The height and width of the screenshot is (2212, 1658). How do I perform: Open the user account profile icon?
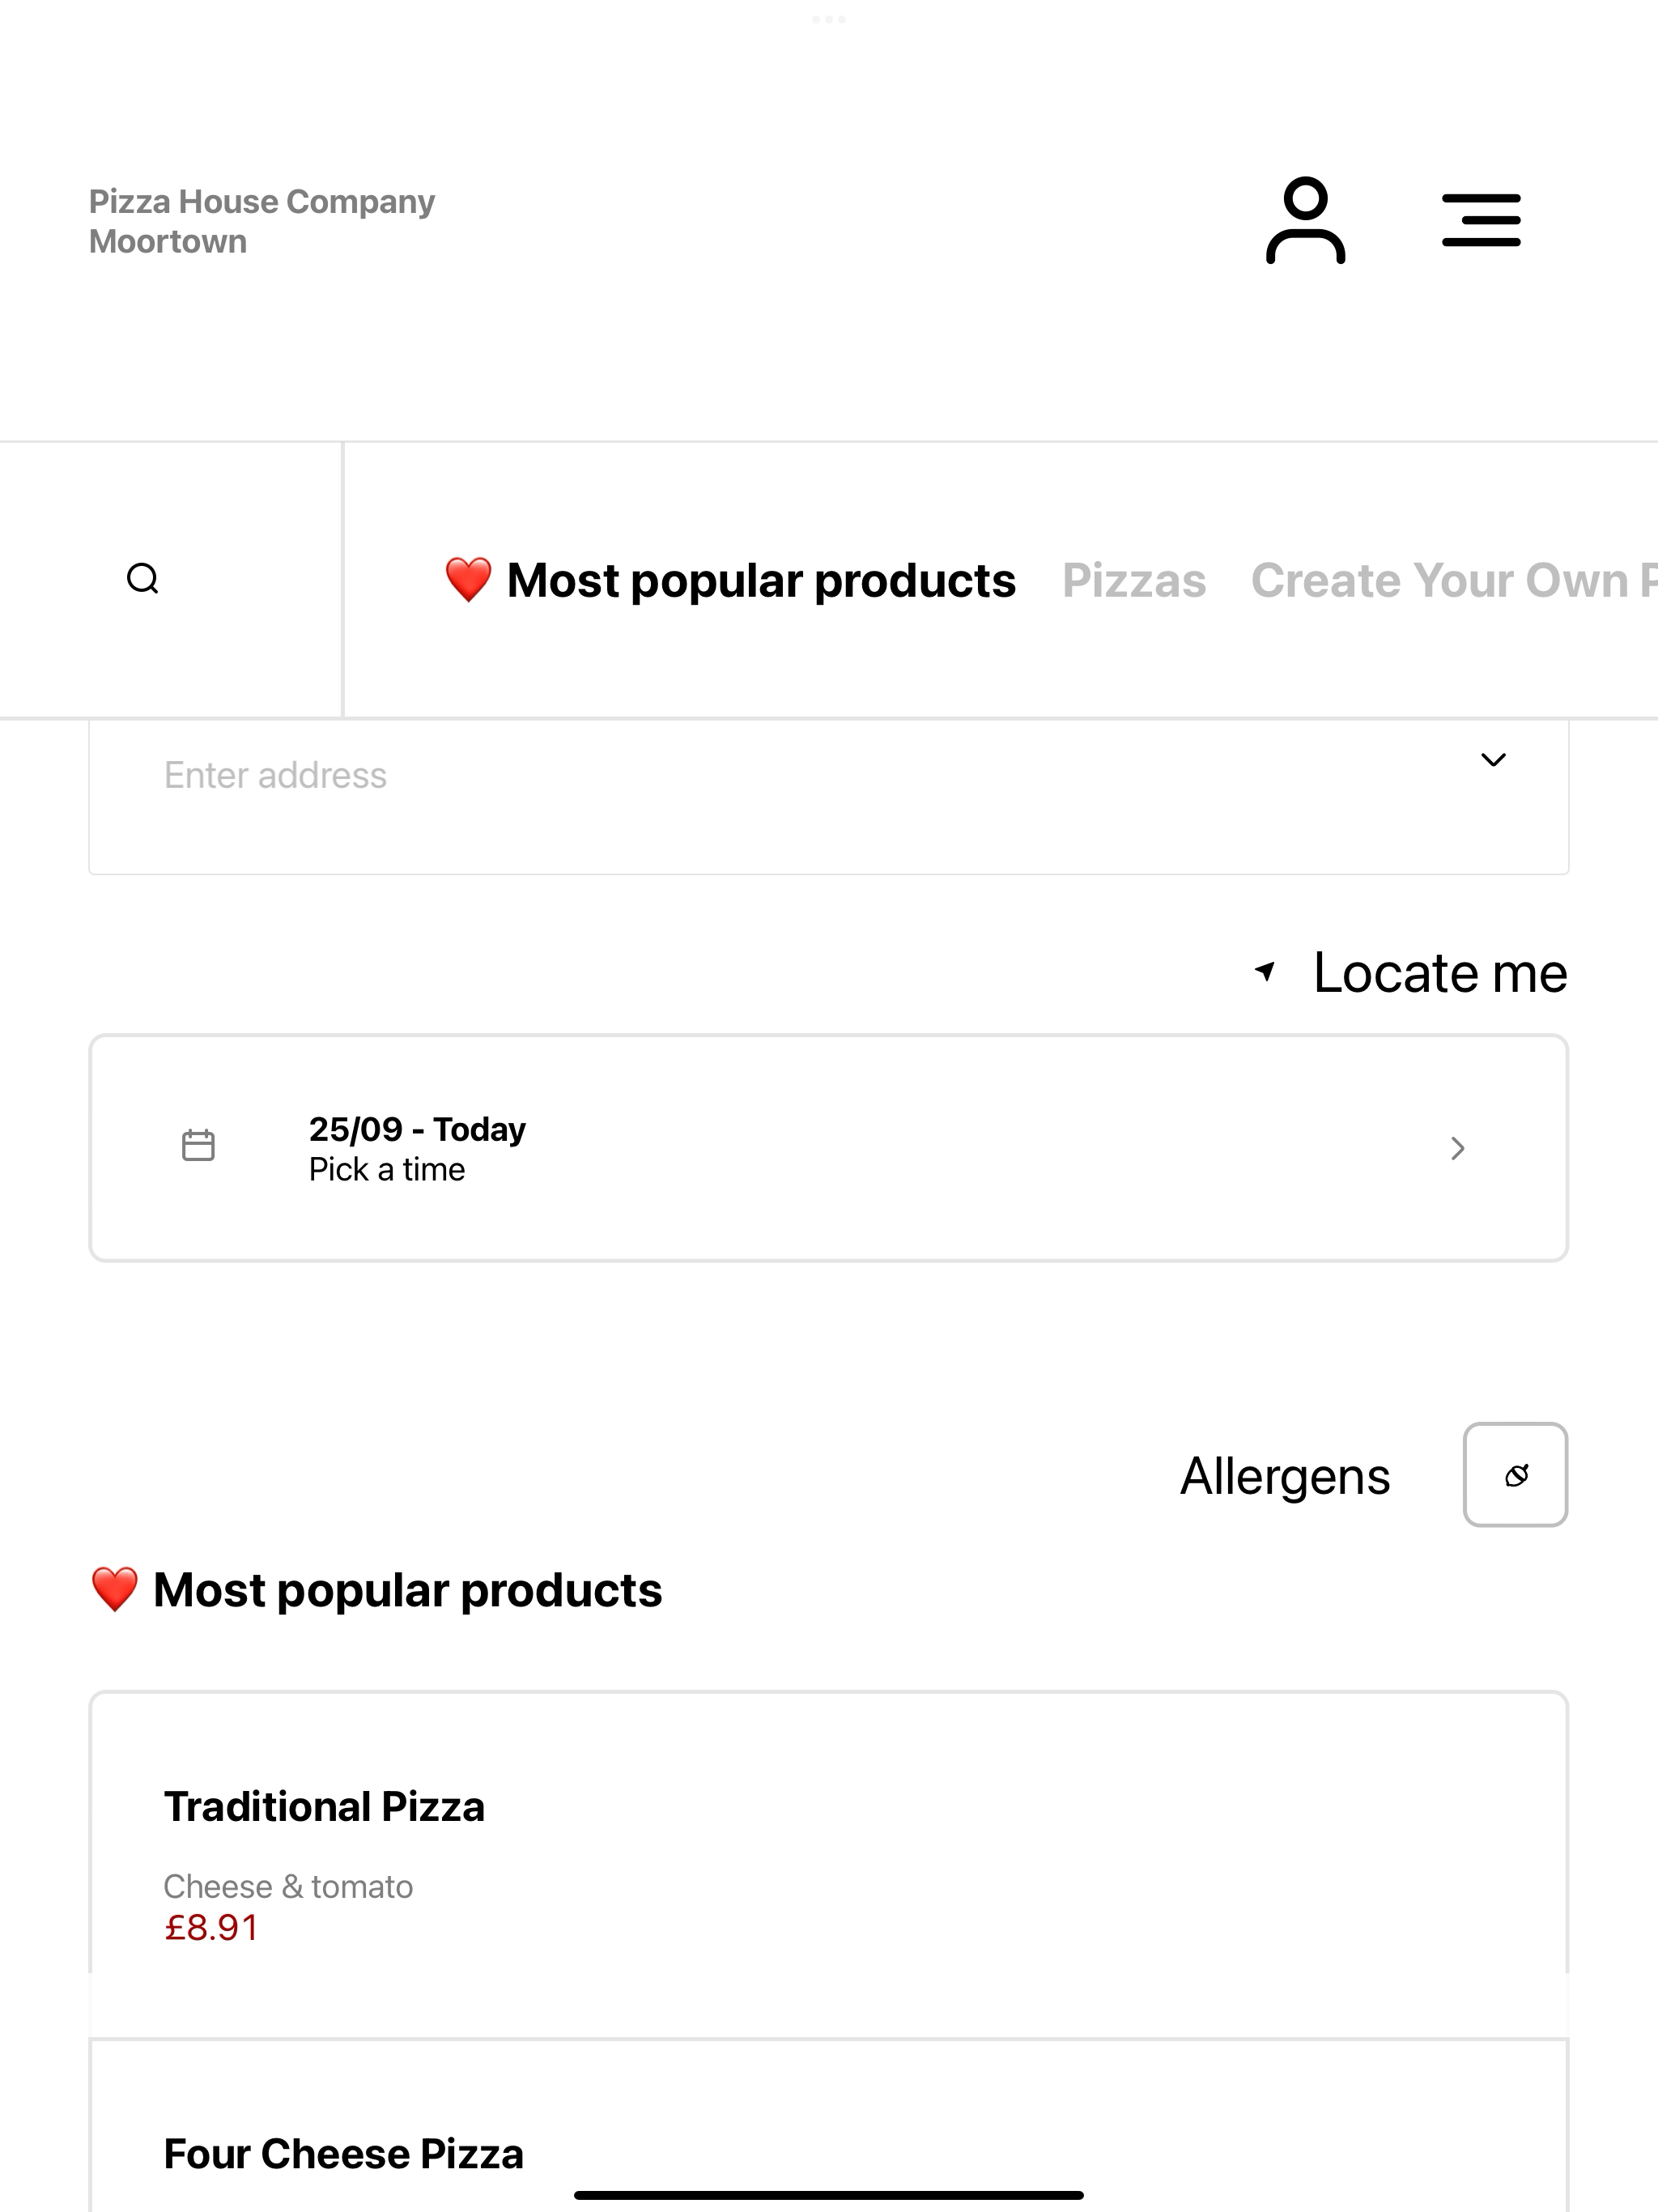click(x=1305, y=221)
